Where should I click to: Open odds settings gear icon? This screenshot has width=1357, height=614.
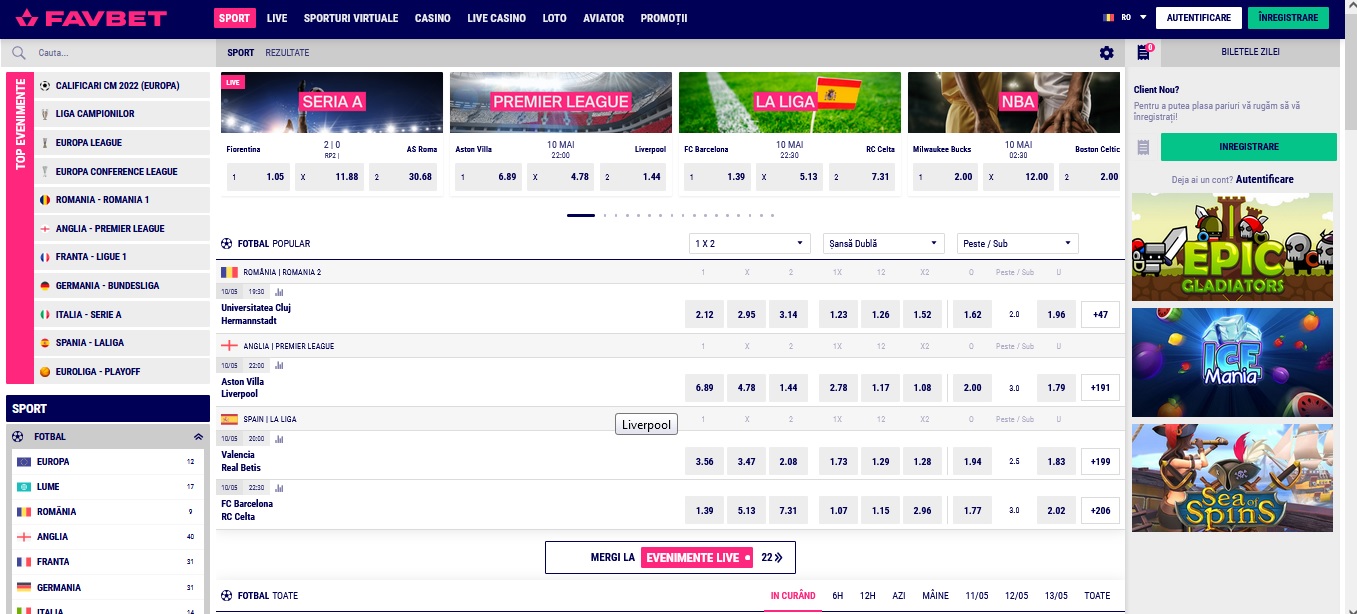pyautogui.click(x=1106, y=53)
